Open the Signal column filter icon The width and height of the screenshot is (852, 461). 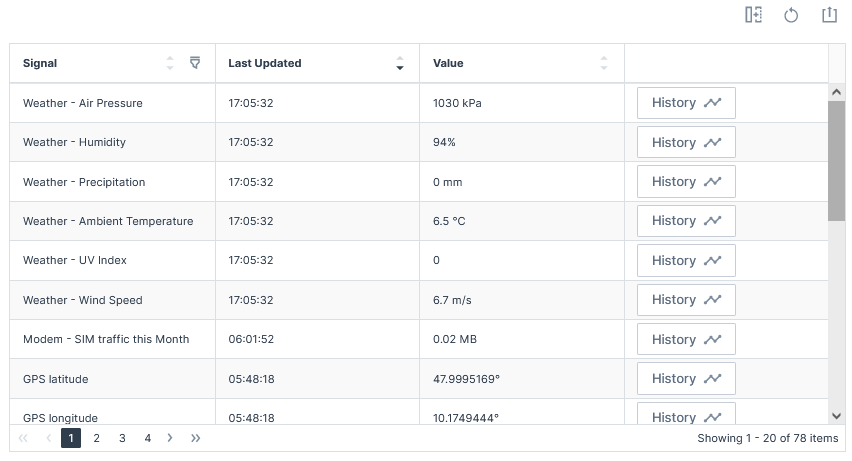pos(195,63)
